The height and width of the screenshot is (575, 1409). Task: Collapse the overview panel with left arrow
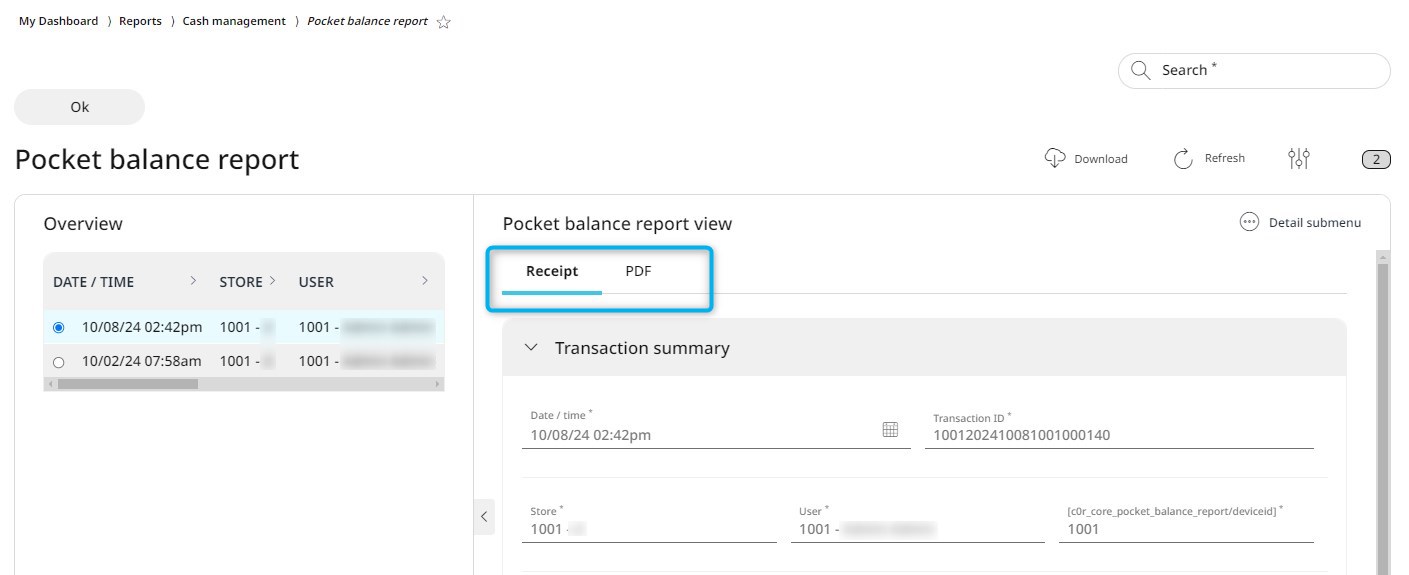coord(484,516)
